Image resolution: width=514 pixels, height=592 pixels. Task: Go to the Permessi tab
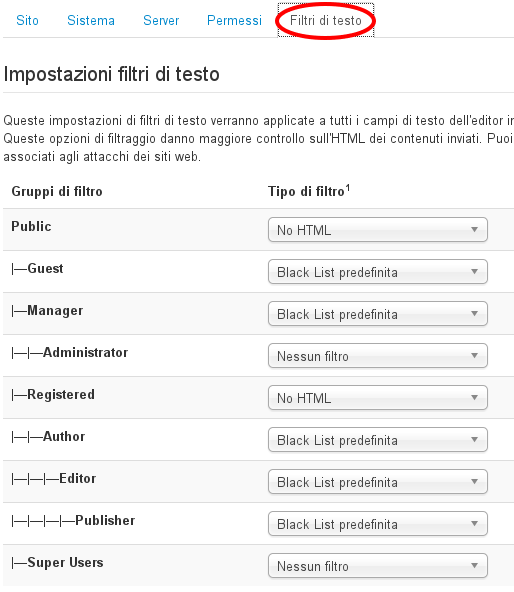point(234,20)
